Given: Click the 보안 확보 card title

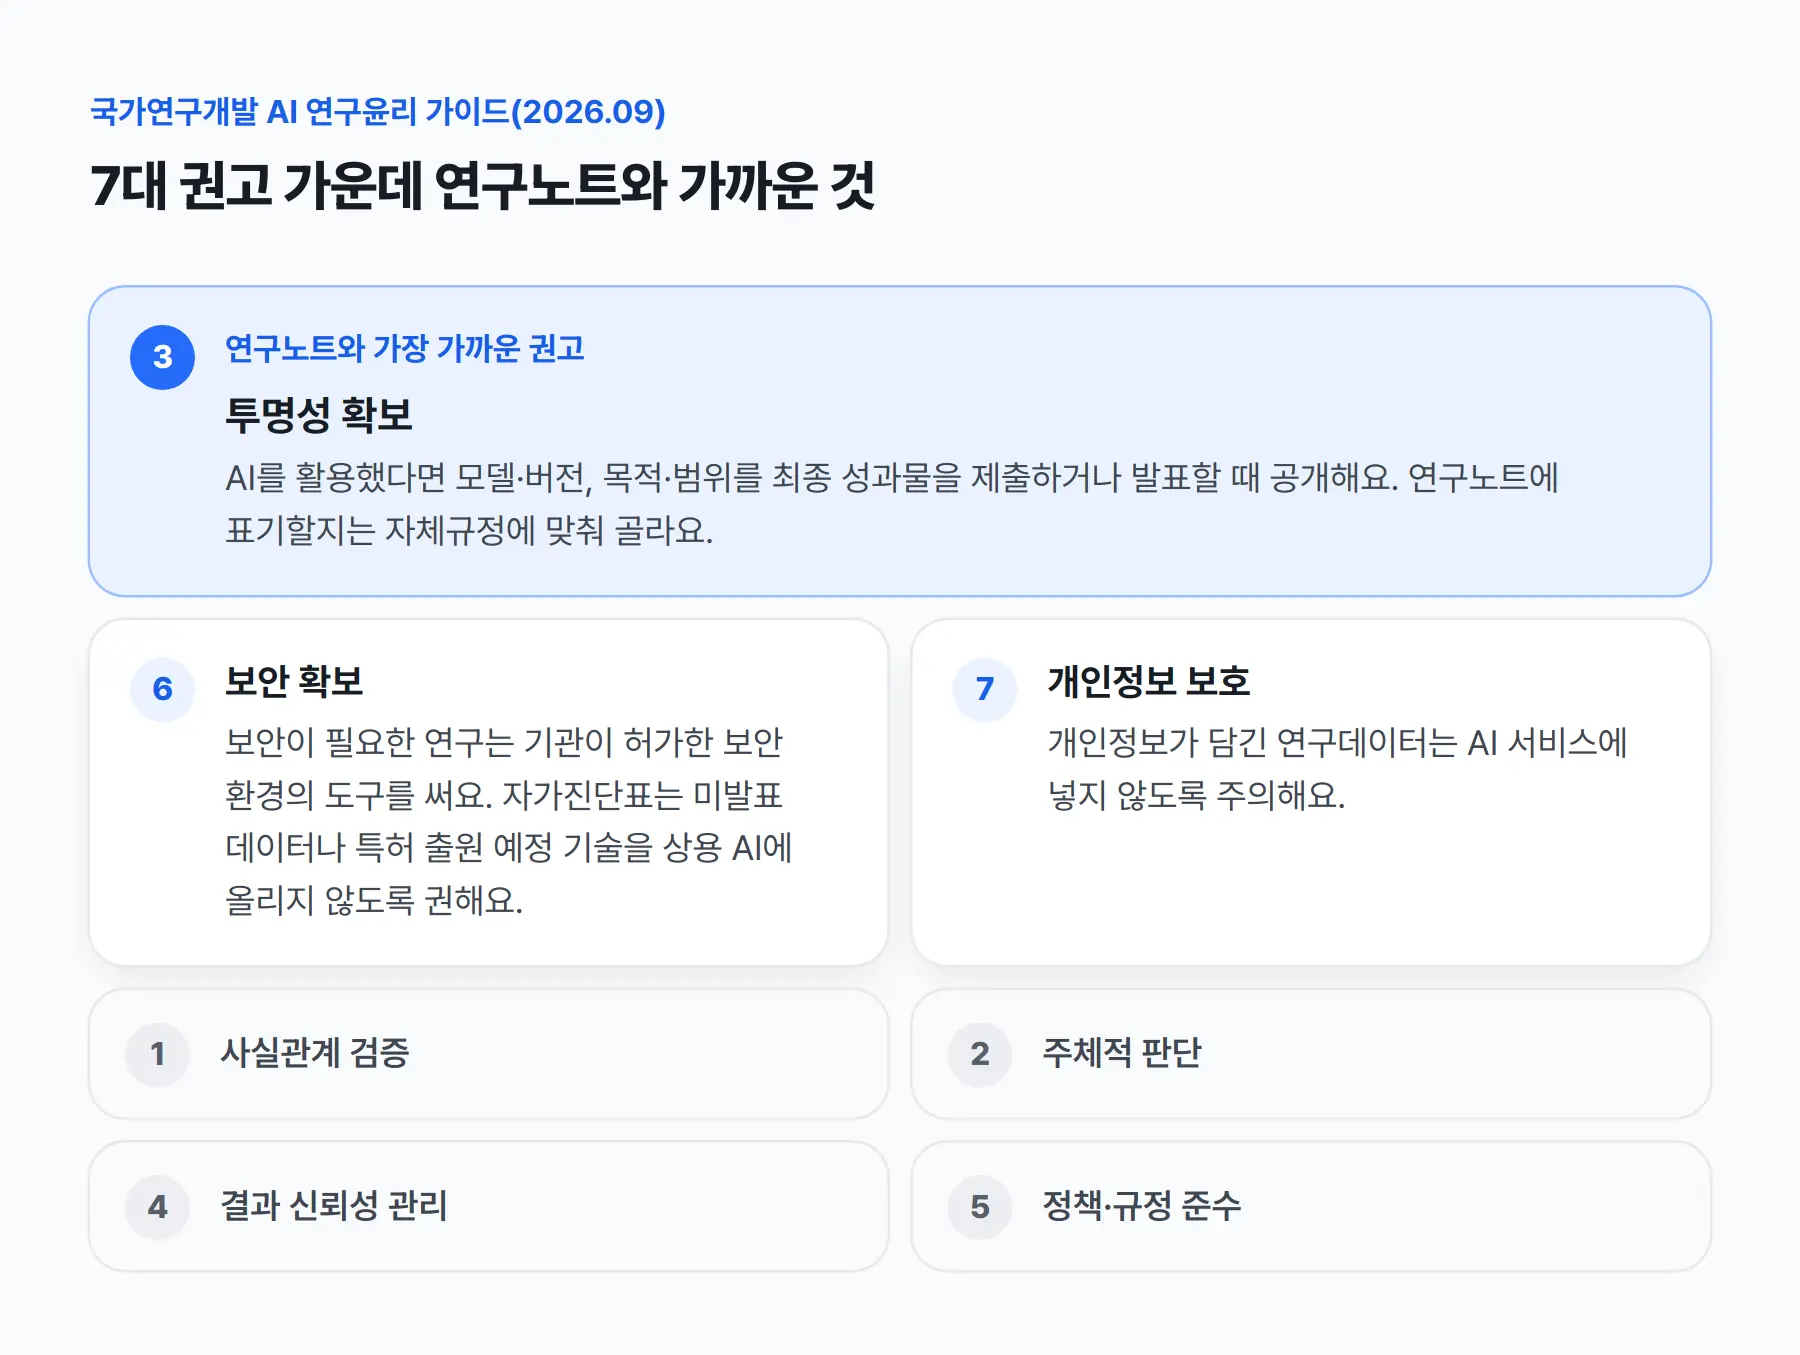Looking at the screenshot, I should click(294, 681).
